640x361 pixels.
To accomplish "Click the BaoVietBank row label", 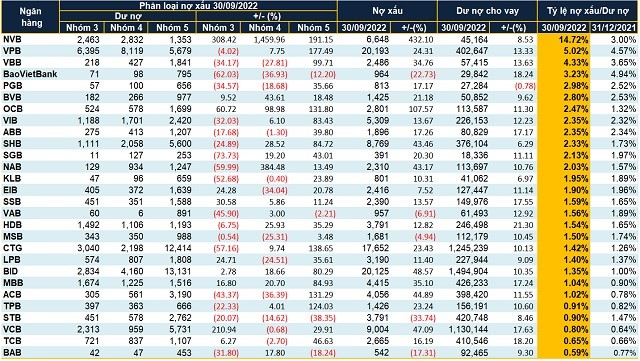I will coord(30,74).
